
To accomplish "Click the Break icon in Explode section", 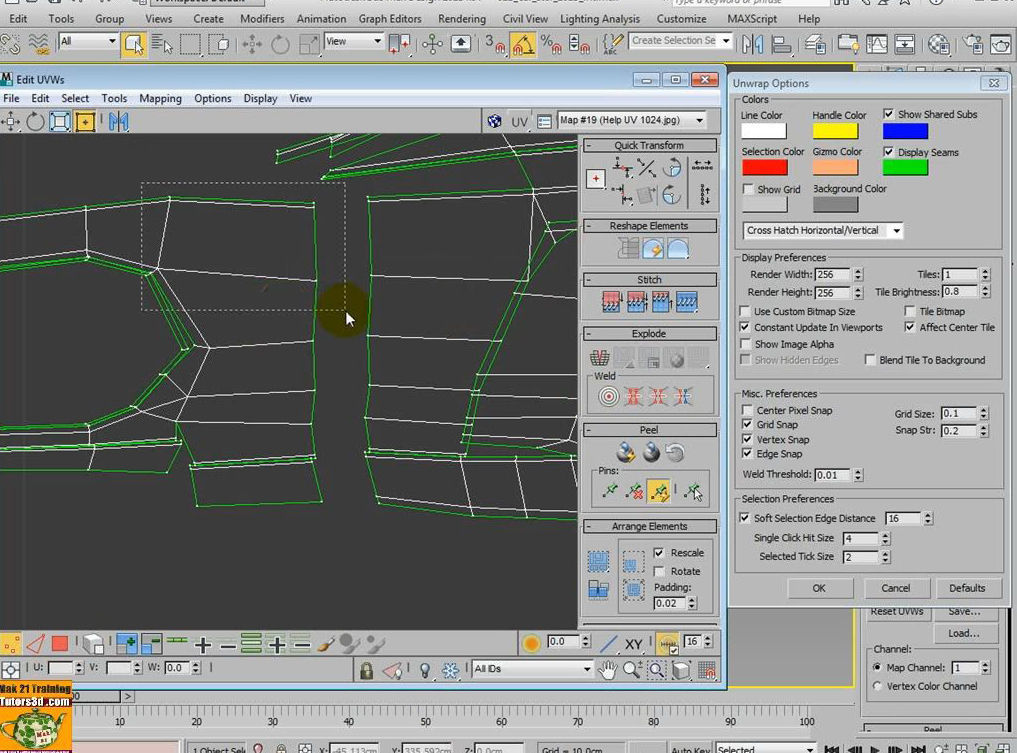I will (599, 357).
